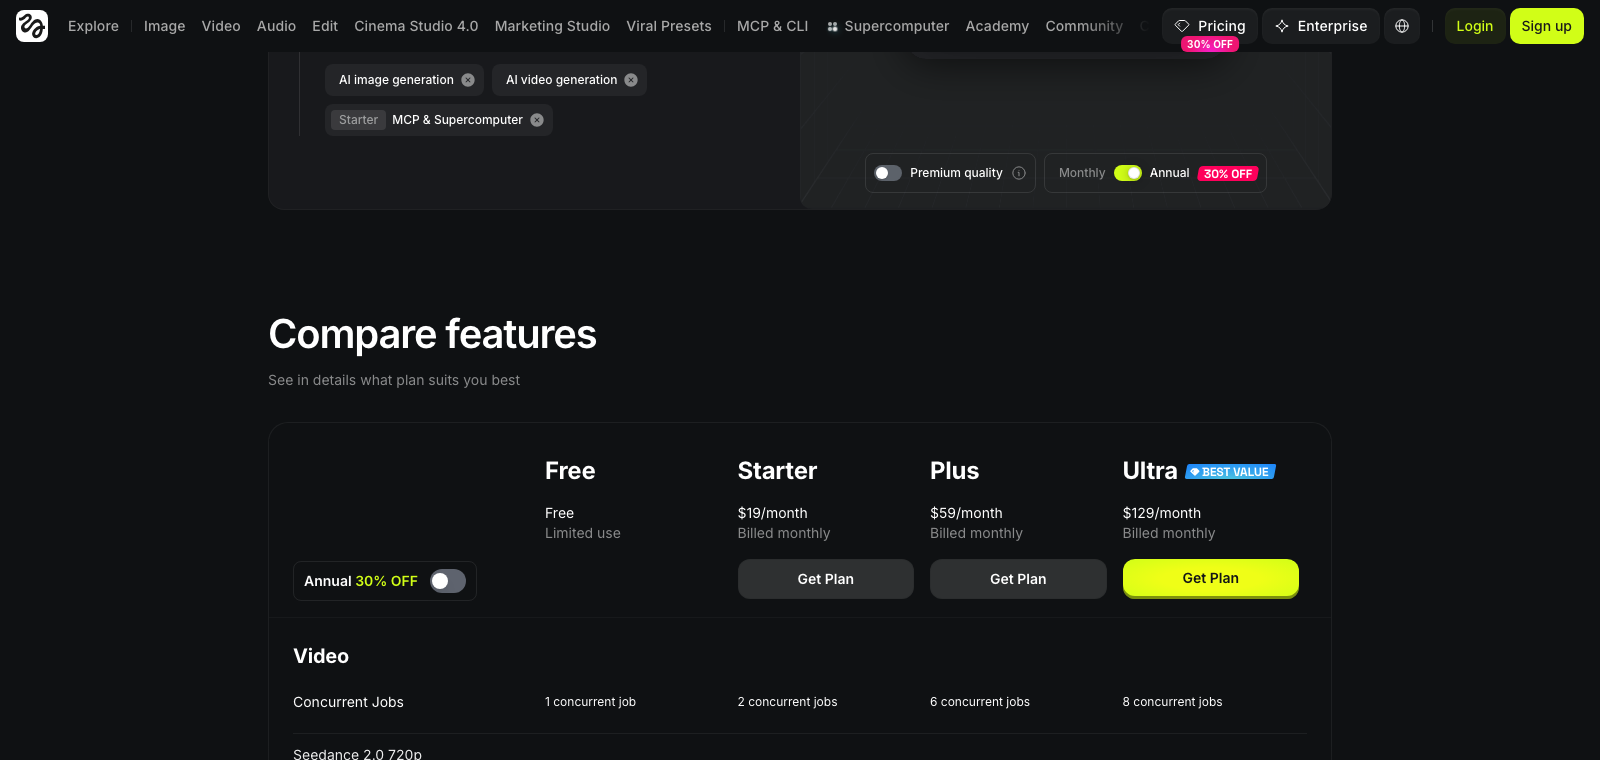Click the $129/month price
The width and height of the screenshot is (1600, 760).
[x=1162, y=513]
